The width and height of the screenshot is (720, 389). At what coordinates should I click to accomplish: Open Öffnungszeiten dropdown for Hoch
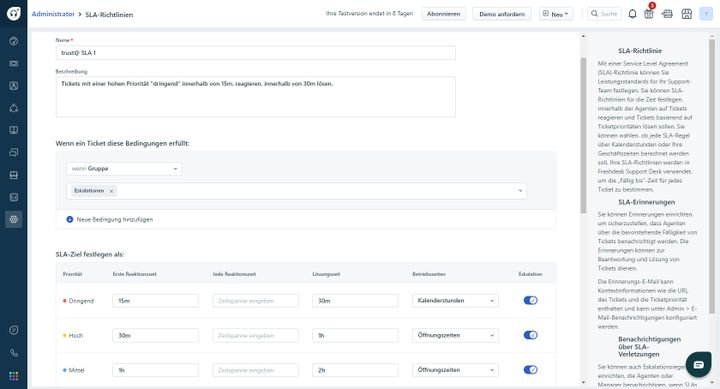coord(455,335)
